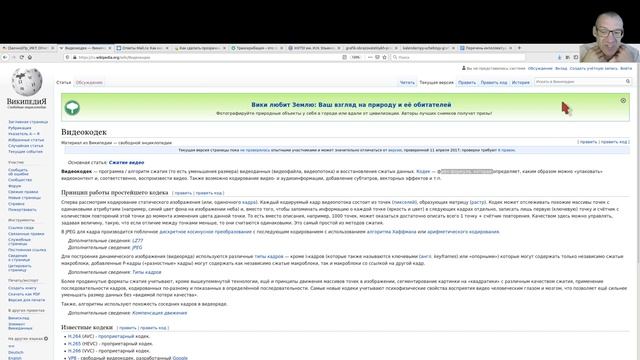Screen dimensions: 640x360
Task: Click the дискретное косинусное преобразование link
Action: coord(205,232)
